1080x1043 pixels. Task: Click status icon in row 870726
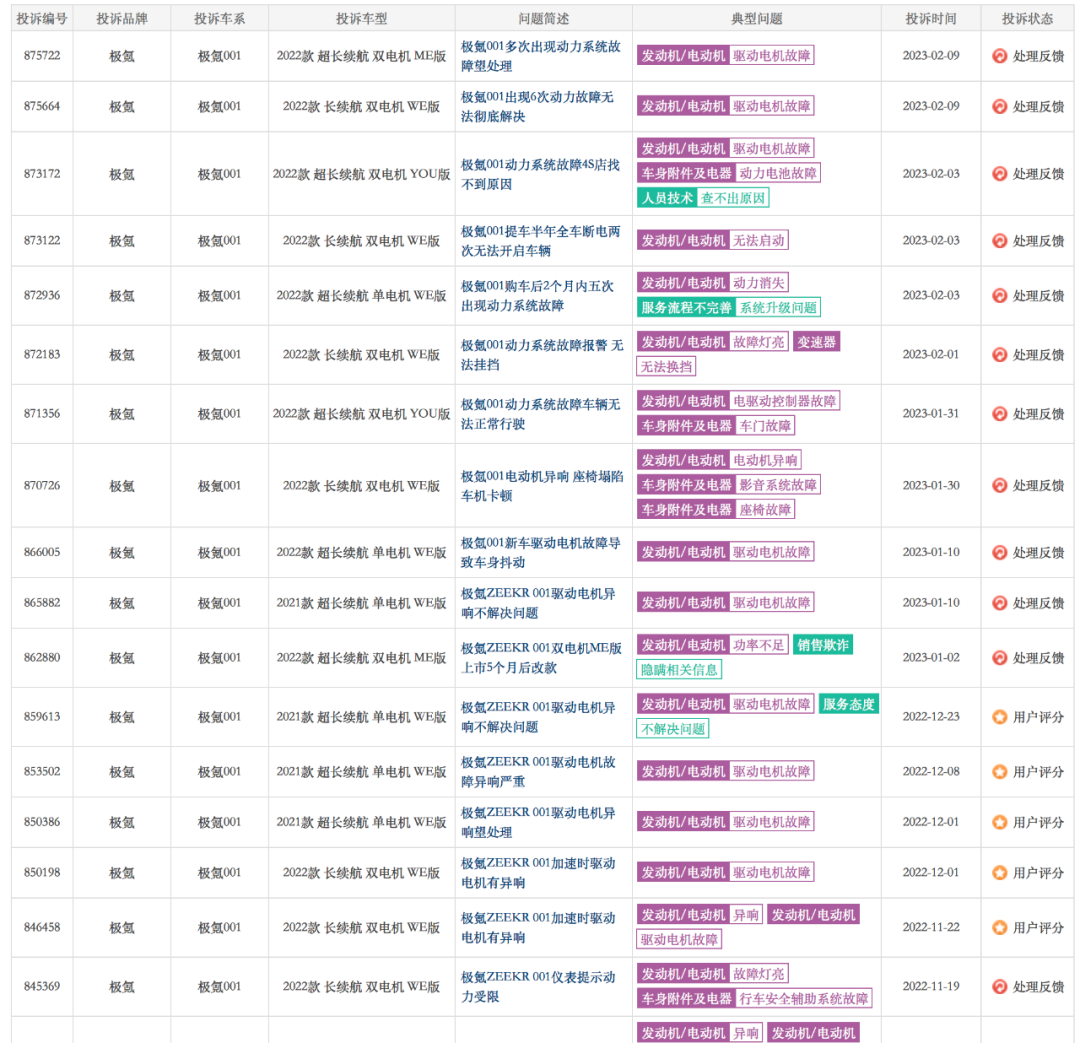pos(999,486)
